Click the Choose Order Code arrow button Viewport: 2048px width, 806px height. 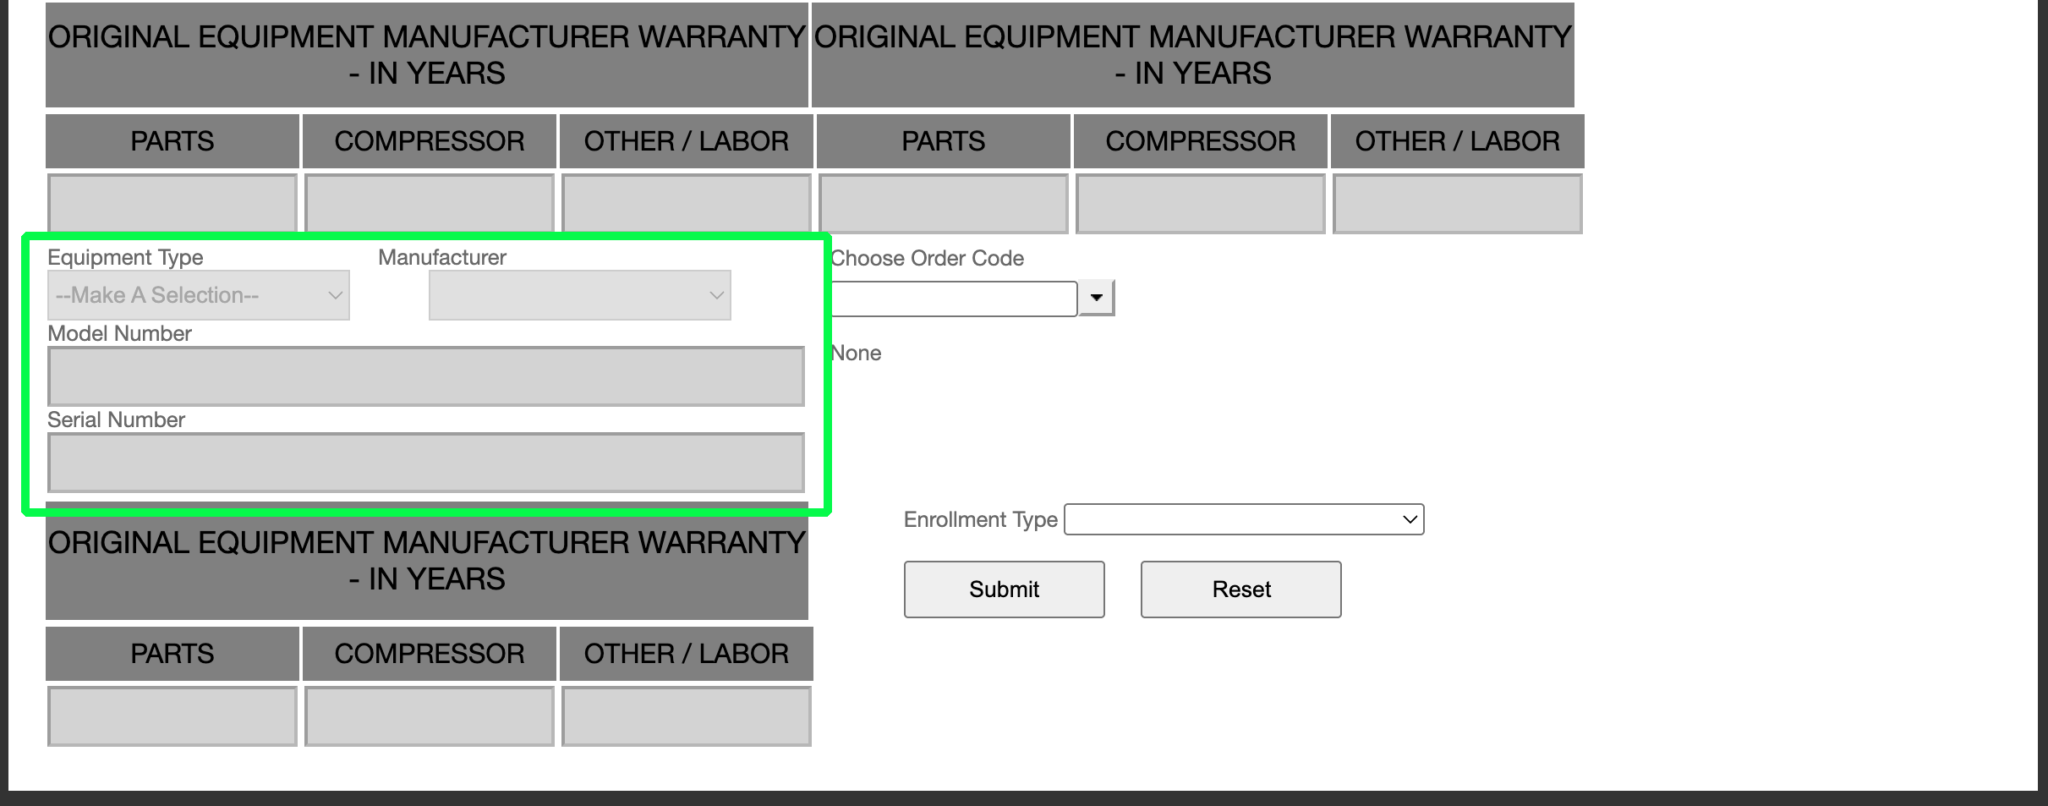1097,298
